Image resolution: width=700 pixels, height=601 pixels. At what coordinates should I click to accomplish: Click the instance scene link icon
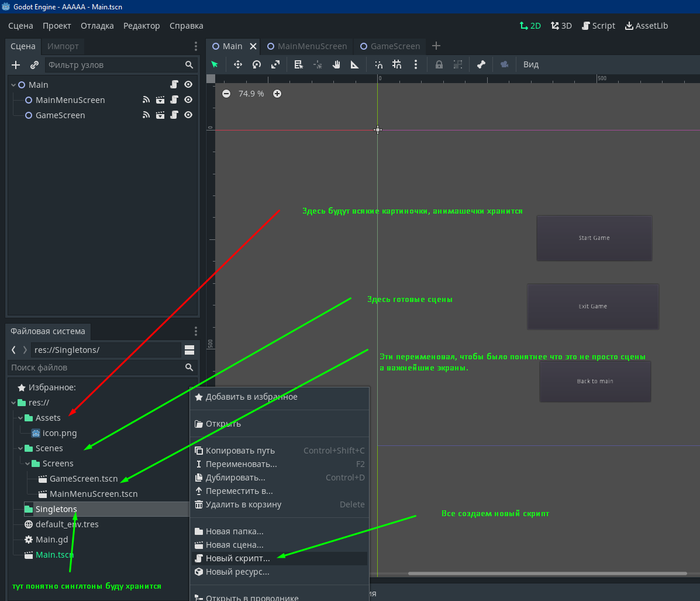pyautogui.click(x=34, y=65)
